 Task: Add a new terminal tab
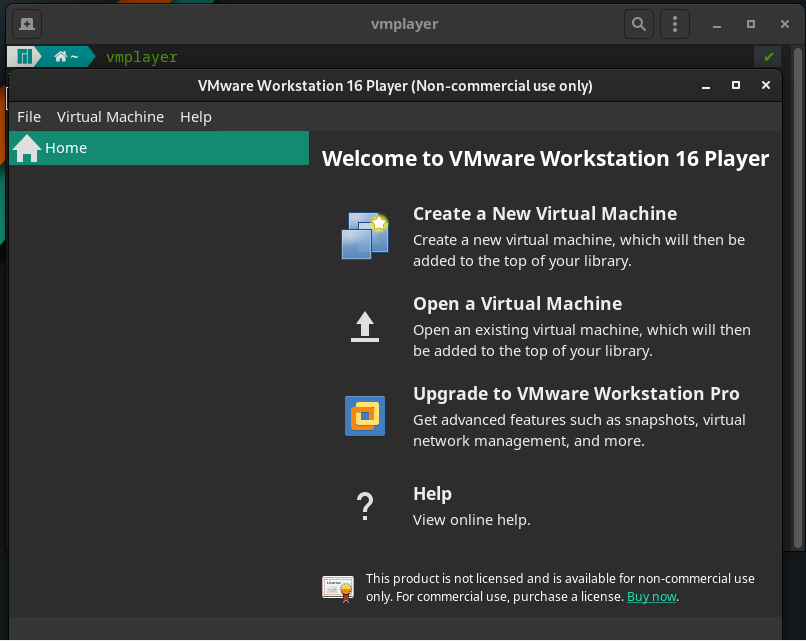tap(26, 24)
